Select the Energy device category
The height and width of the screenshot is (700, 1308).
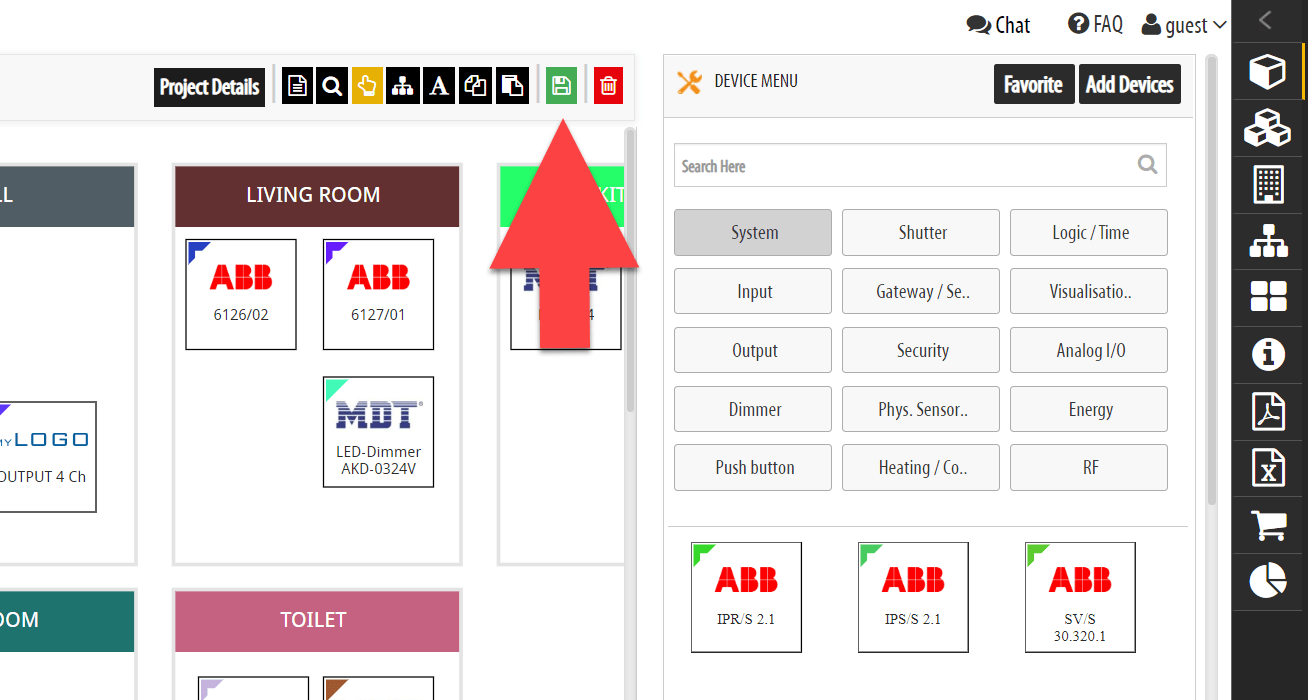(x=1089, y=409)
